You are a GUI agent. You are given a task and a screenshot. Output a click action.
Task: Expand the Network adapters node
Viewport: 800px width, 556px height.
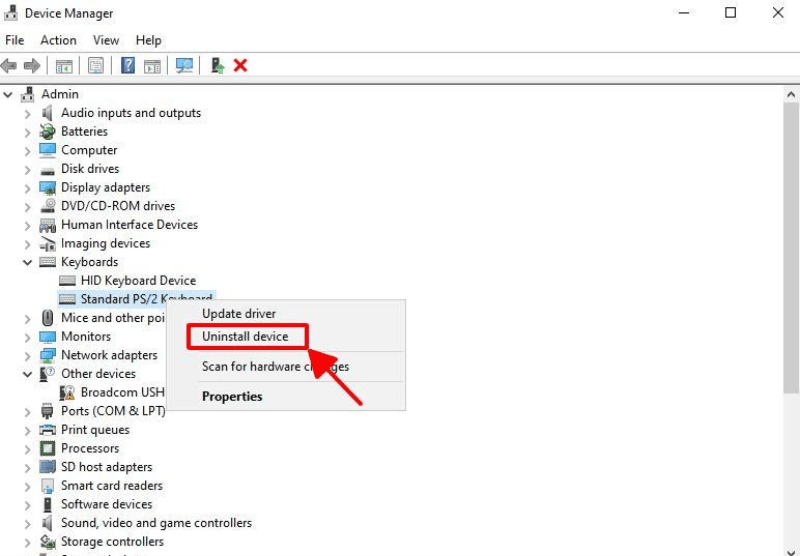(28, 355)
